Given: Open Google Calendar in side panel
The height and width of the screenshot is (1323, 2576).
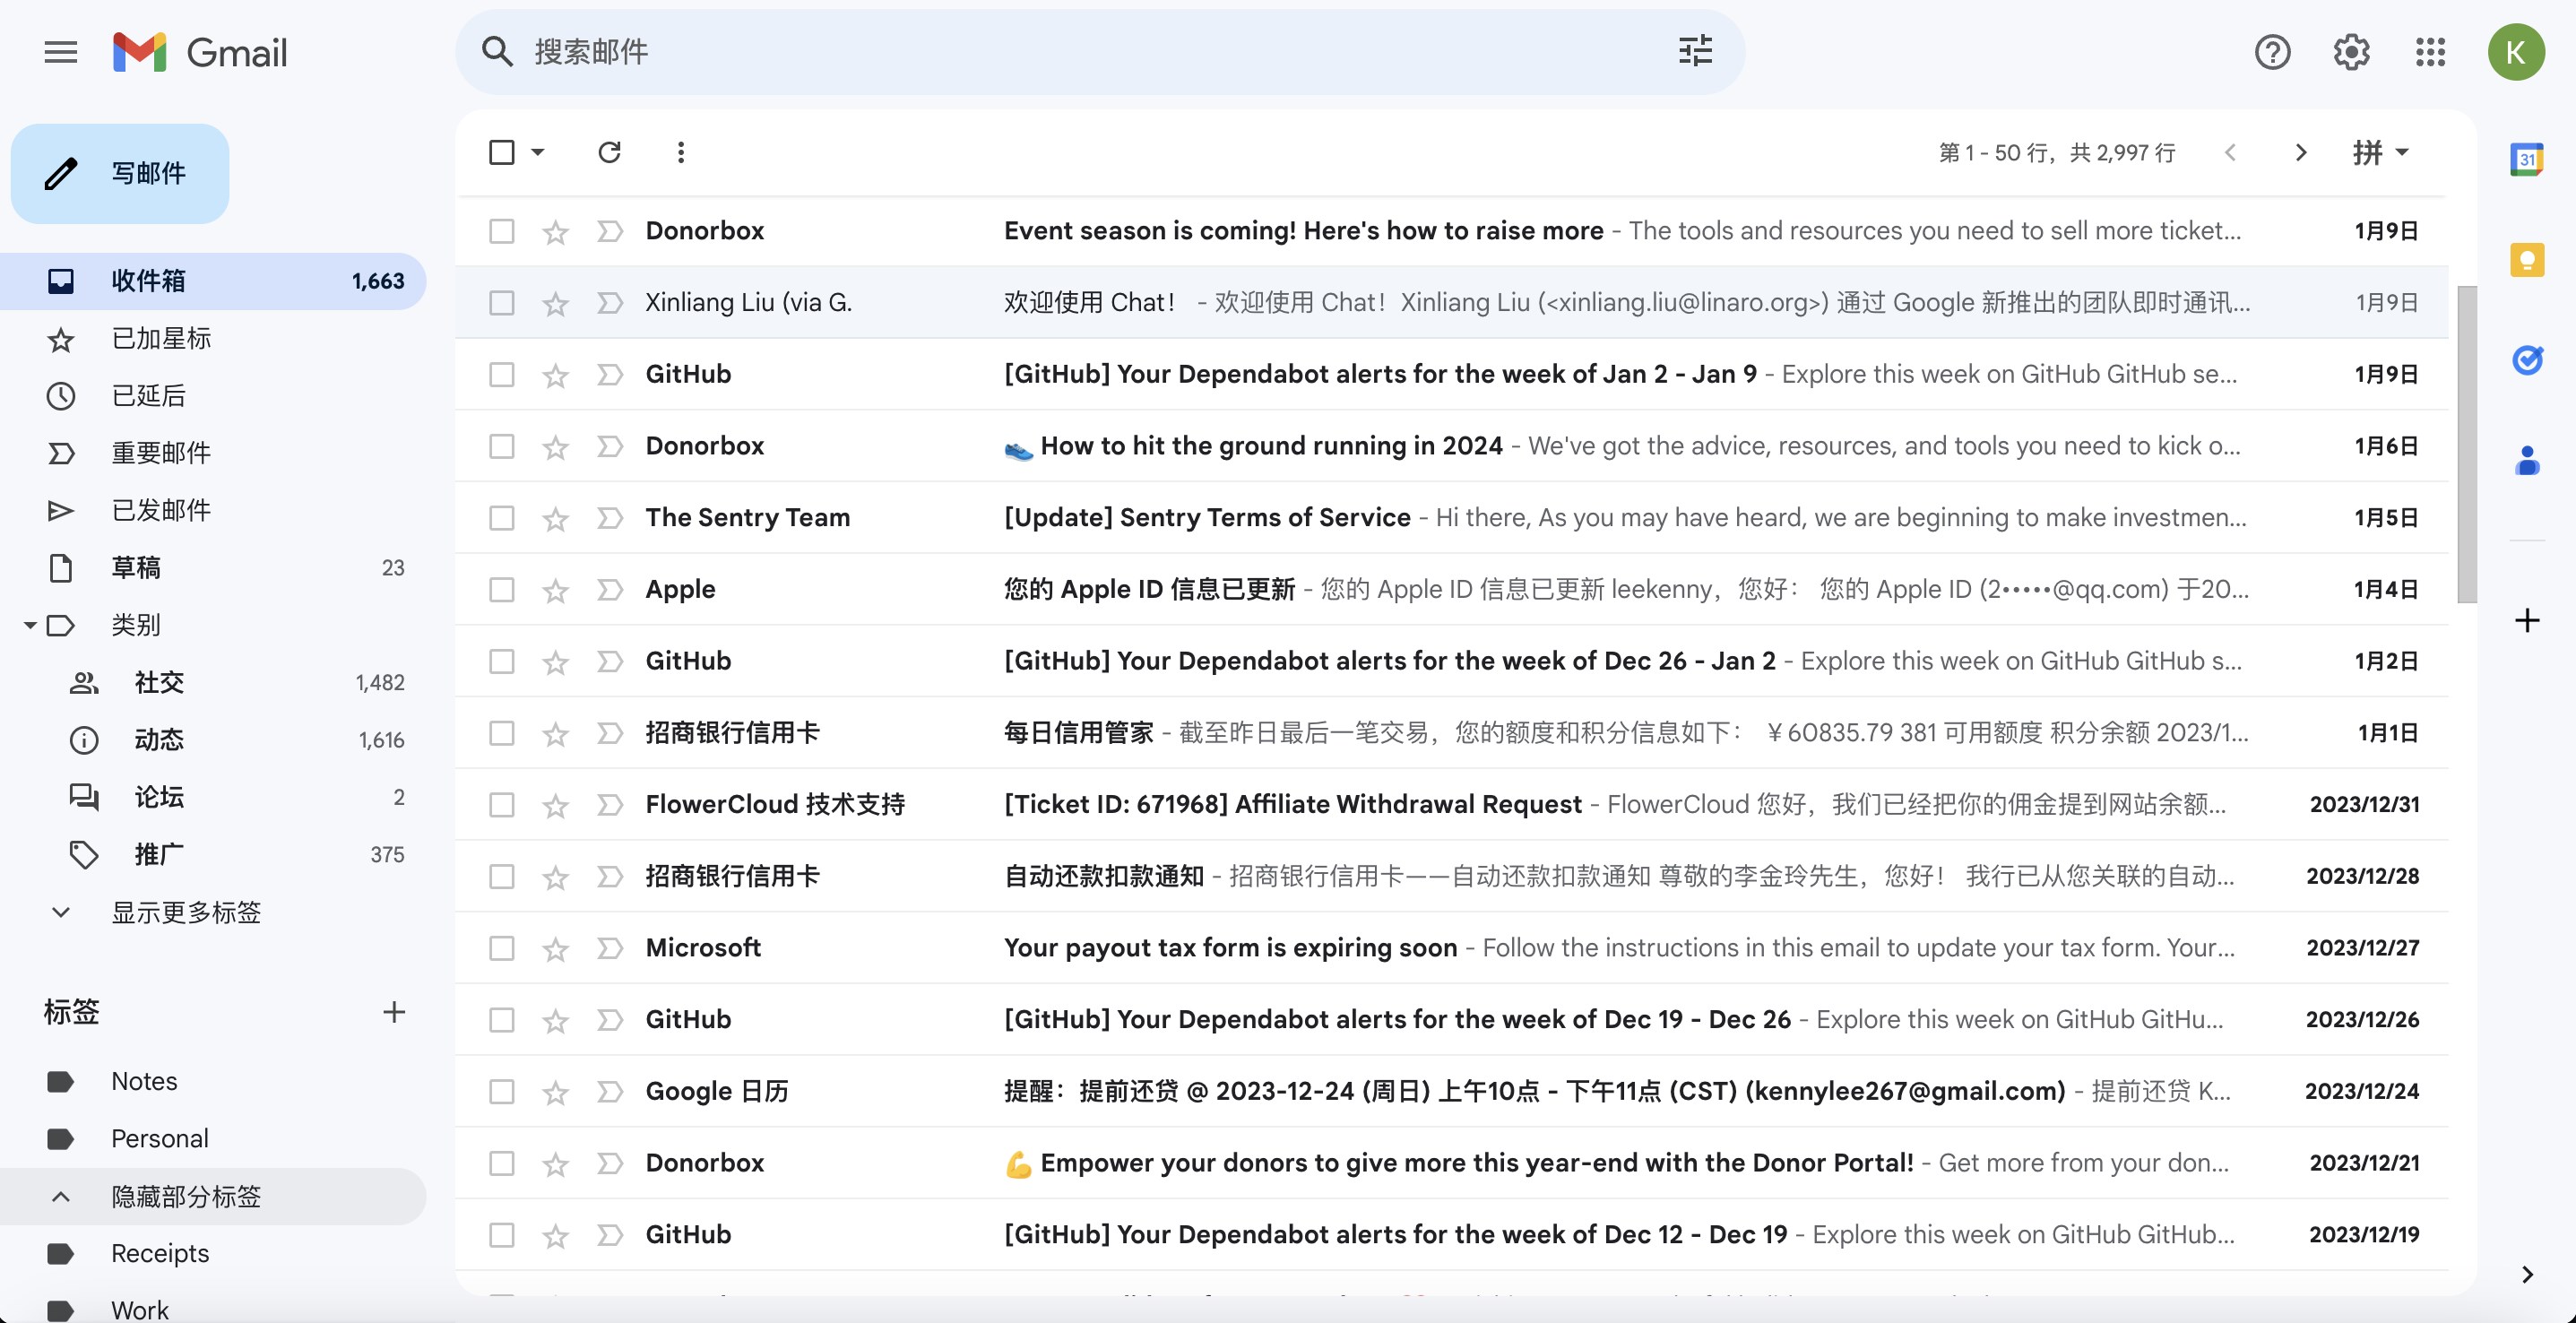Looking at the screenshot, I should (x=2527, y=159).
